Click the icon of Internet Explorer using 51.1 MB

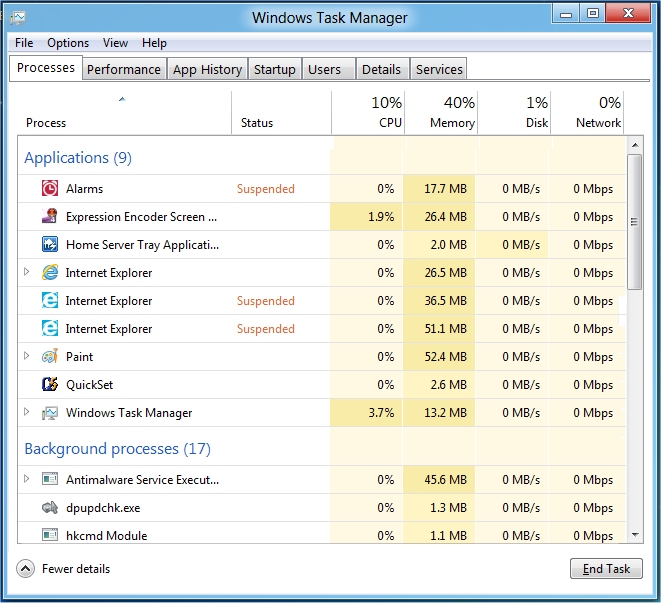(x=50, y=328)
